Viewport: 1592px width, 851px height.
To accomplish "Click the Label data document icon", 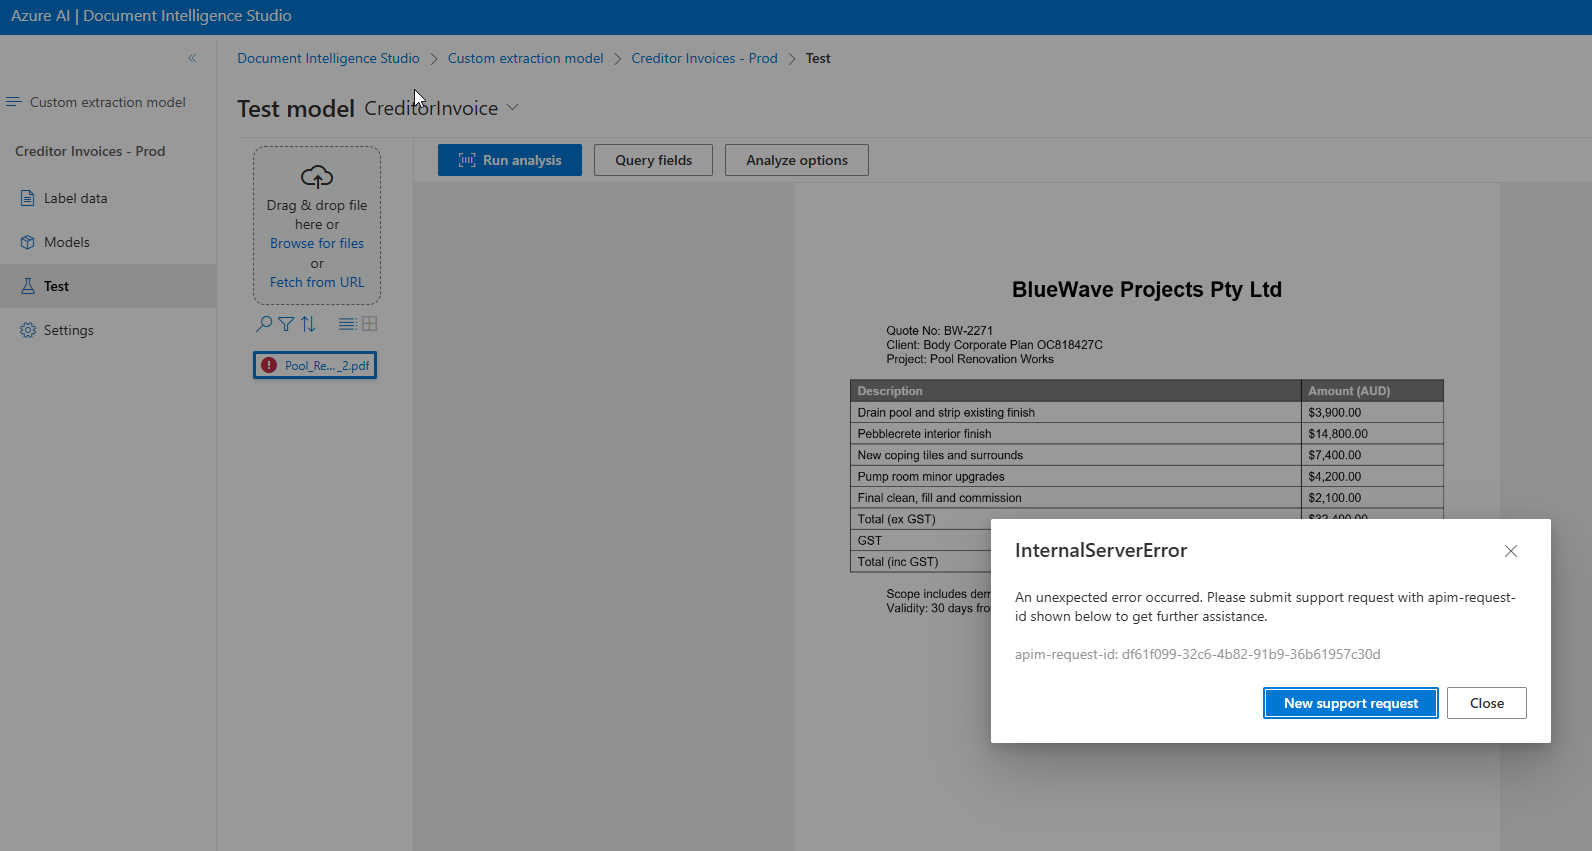I will [x=28, y=198].
